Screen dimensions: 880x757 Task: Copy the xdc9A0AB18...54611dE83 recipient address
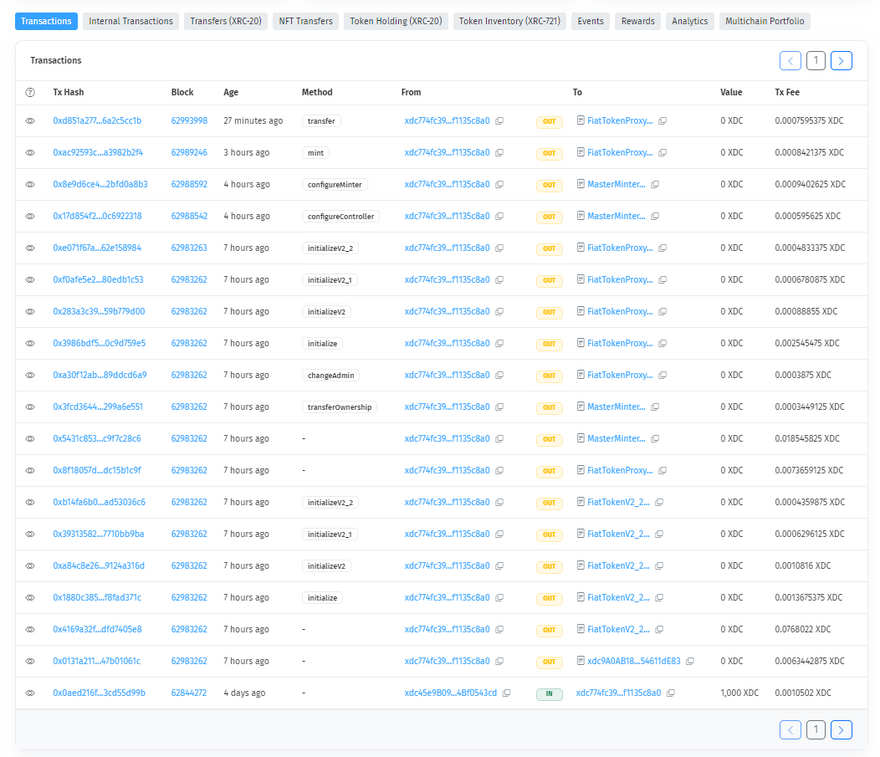690,661
